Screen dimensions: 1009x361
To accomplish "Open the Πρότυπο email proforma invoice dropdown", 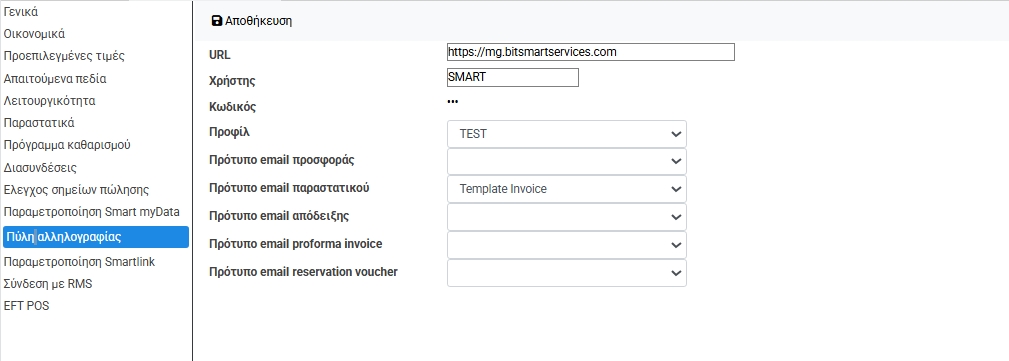I will click(x=567, y=245).
